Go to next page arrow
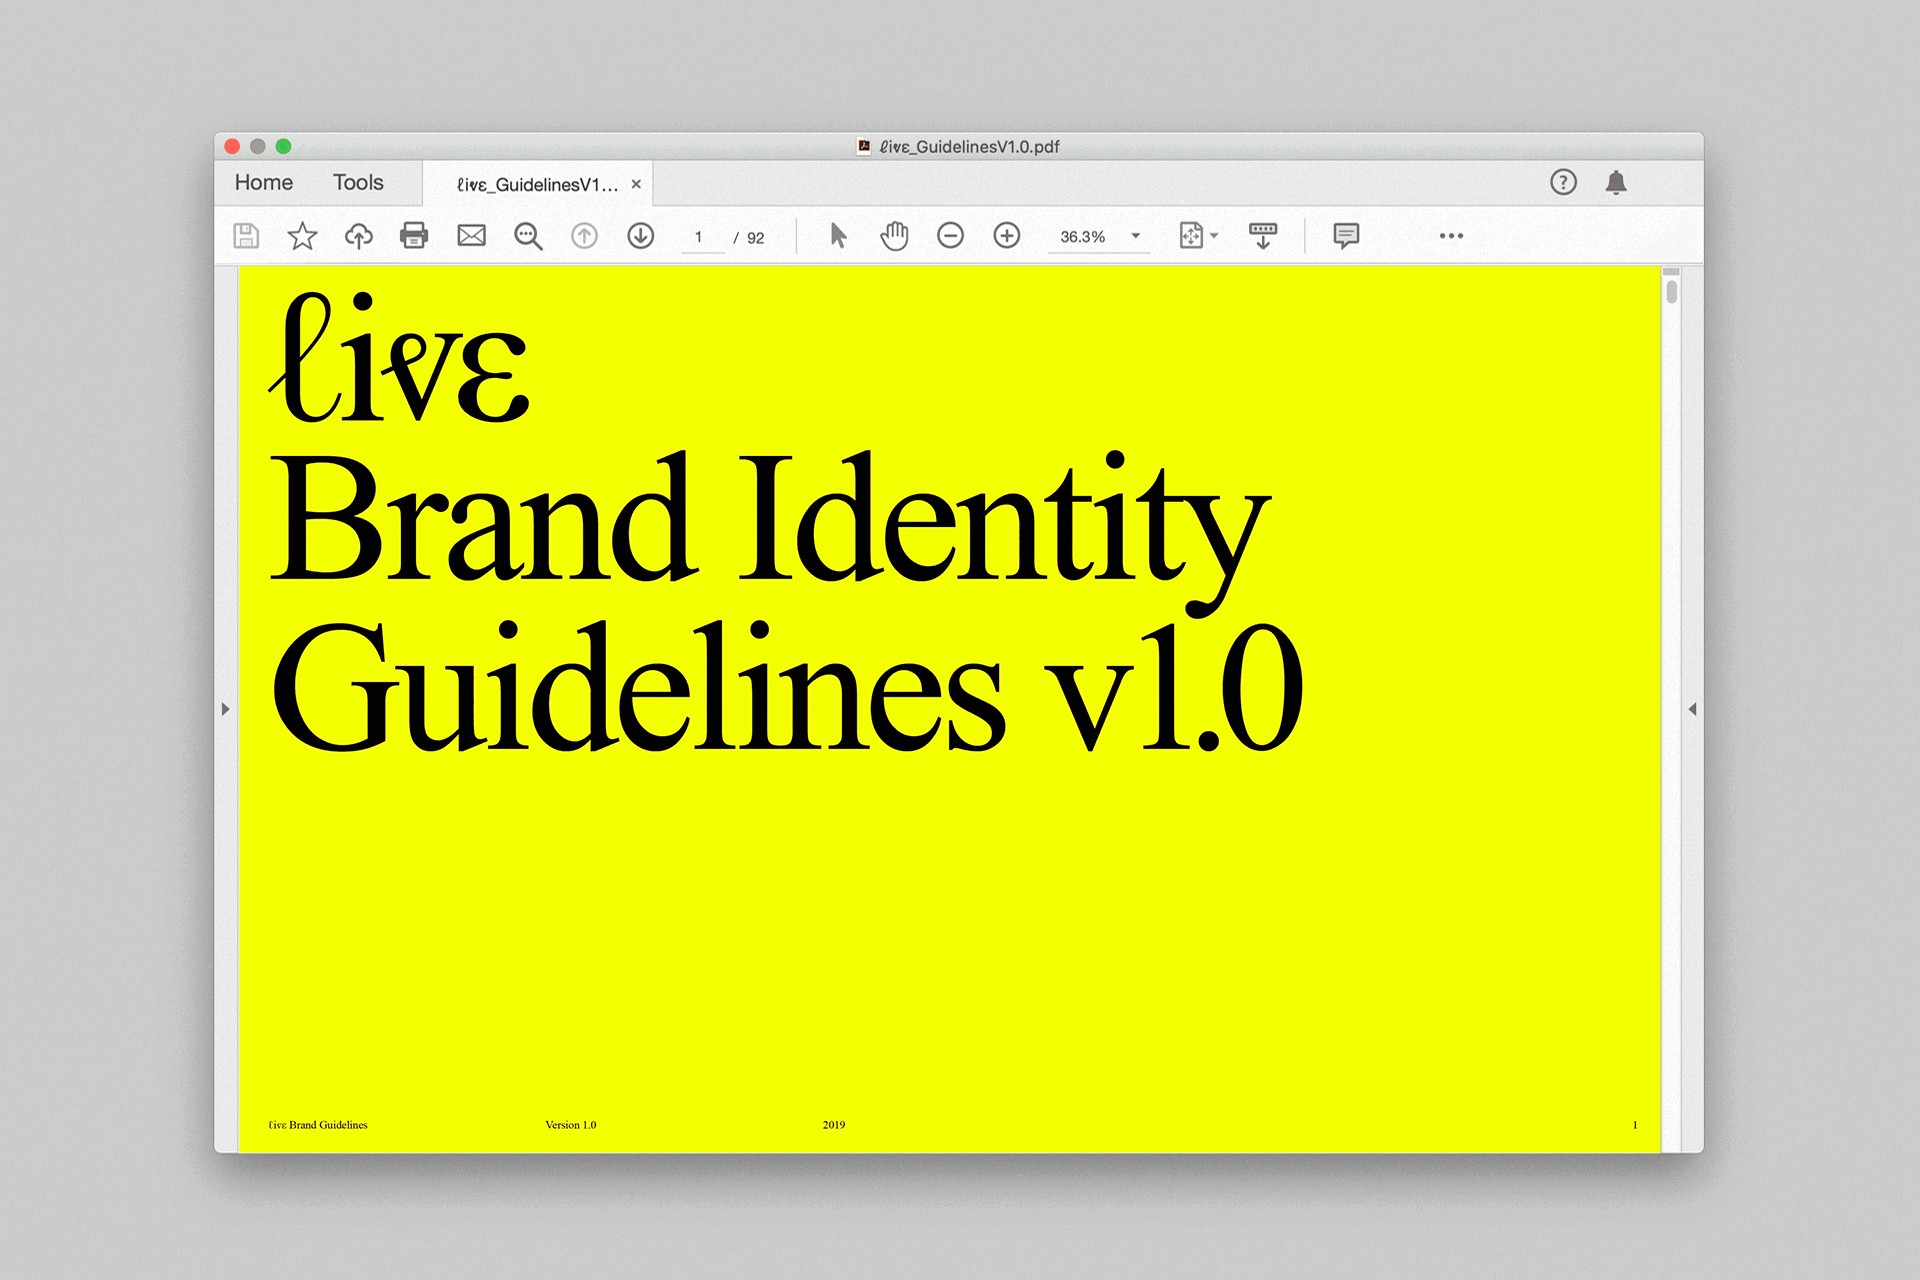The image size is (1920, 1280). coord(641,236)
